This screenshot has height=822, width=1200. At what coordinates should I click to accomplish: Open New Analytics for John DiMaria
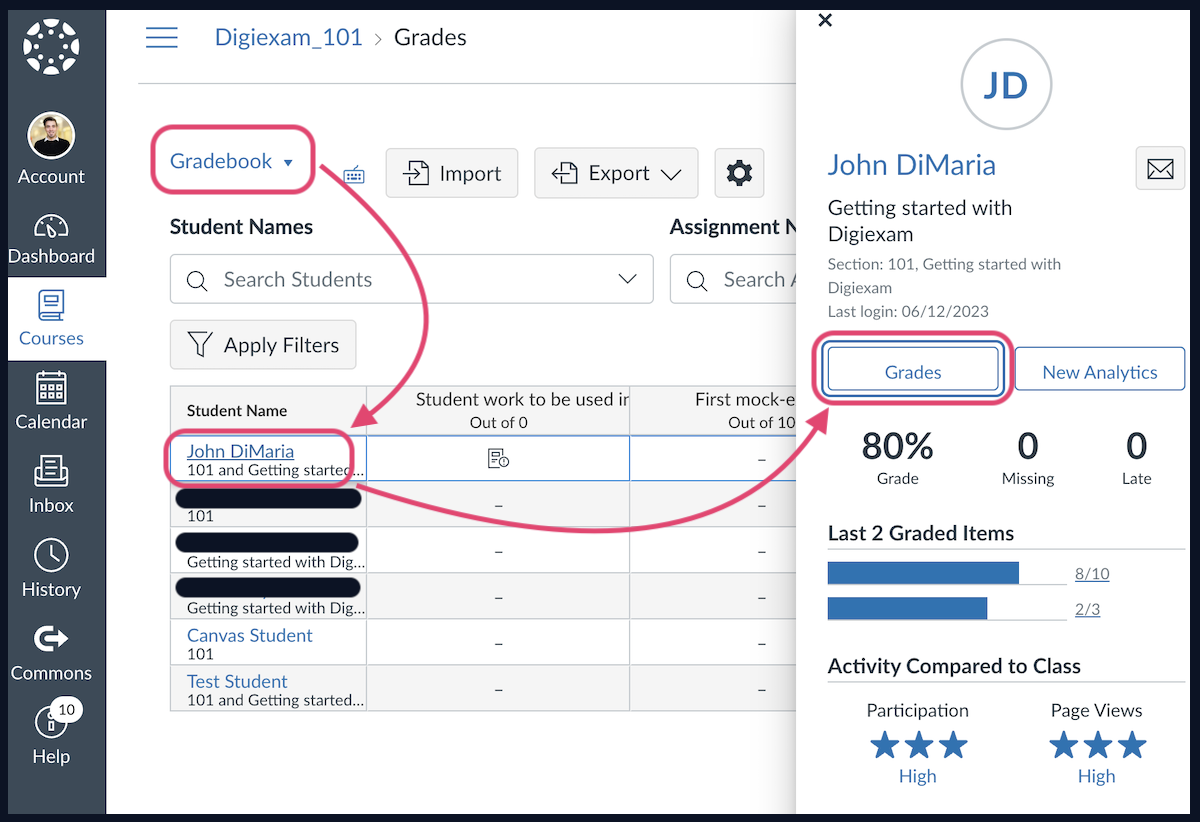click(x=1100, y=372)
